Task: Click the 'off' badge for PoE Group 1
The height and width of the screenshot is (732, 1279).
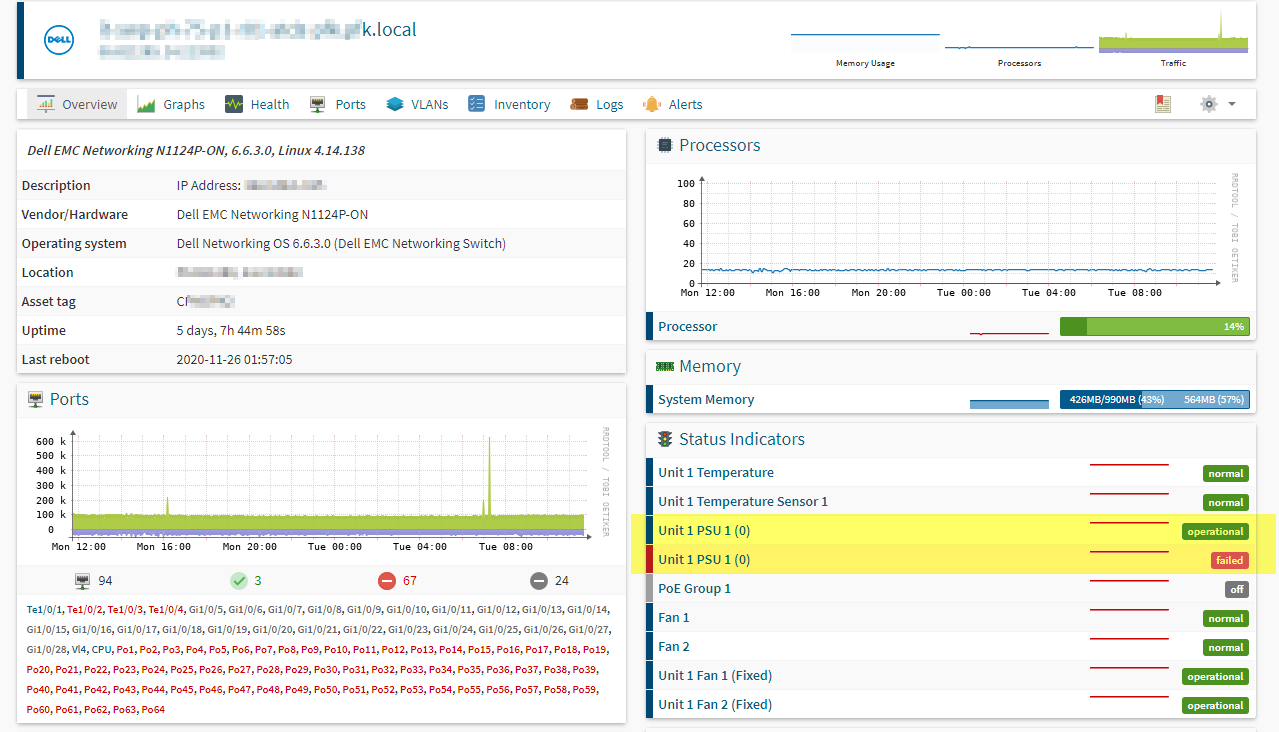Action: [x=1238, y=589]
